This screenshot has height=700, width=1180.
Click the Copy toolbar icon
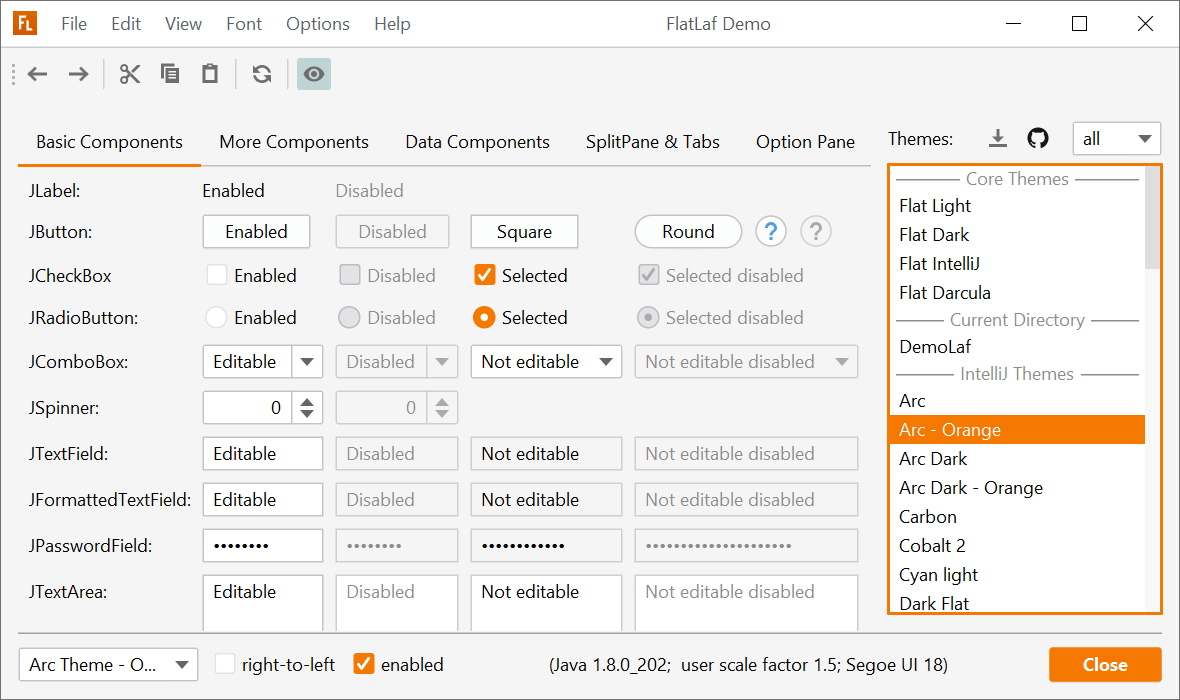pyautogui.click(x=170, y=74)
